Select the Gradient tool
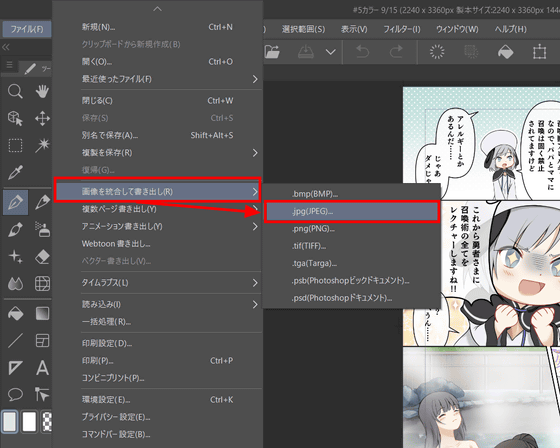This screenshot has height=448, width=560. coord(42,313)
